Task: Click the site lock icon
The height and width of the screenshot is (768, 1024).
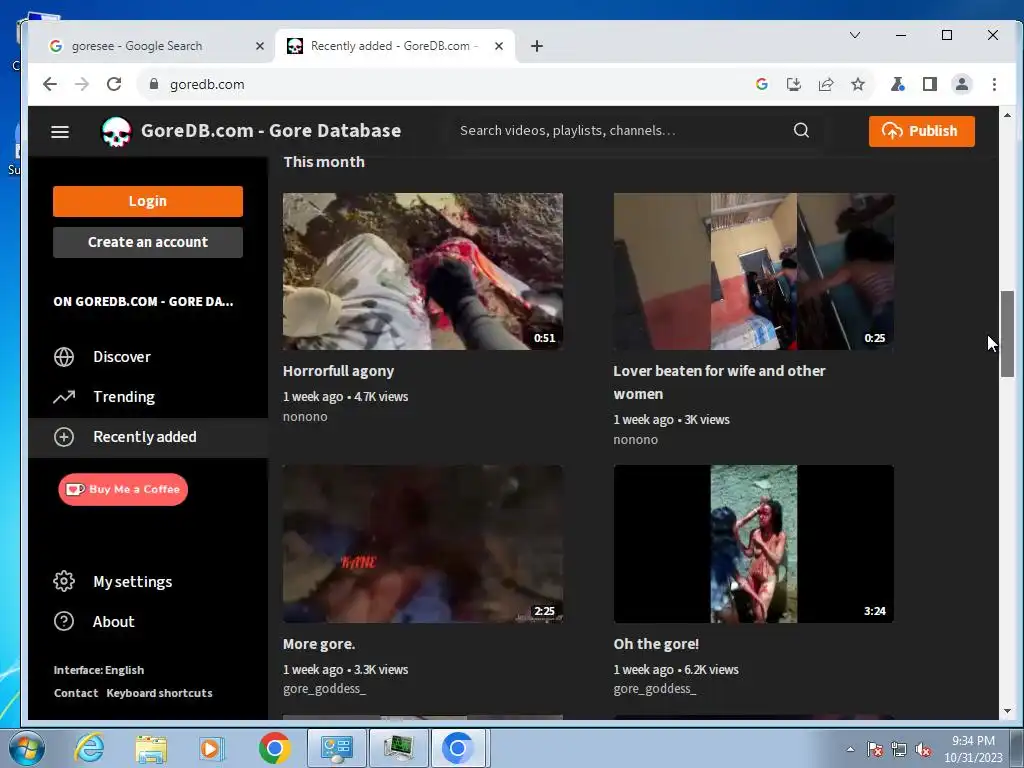Action: [x=154, y=84]
